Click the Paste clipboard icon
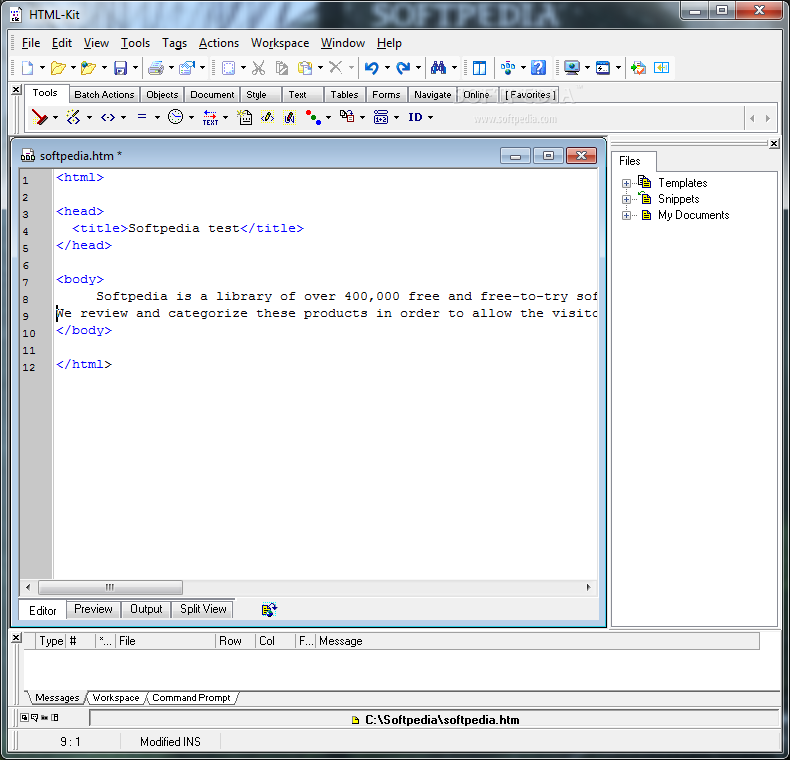The width and height of the screenshot is (790, 760). click(305, 68)
